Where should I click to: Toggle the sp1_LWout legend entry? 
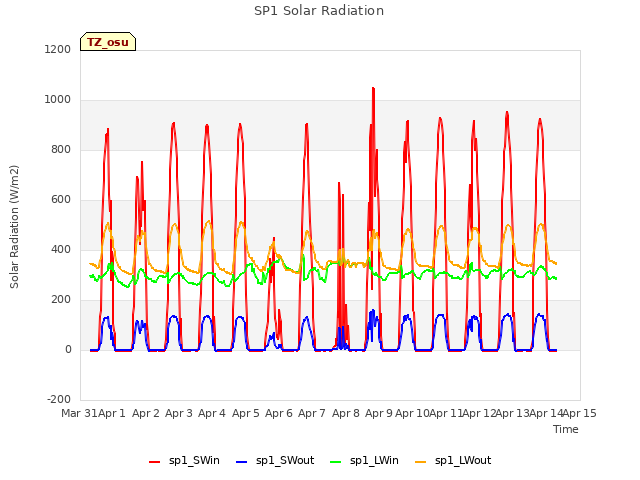(453, 461)
